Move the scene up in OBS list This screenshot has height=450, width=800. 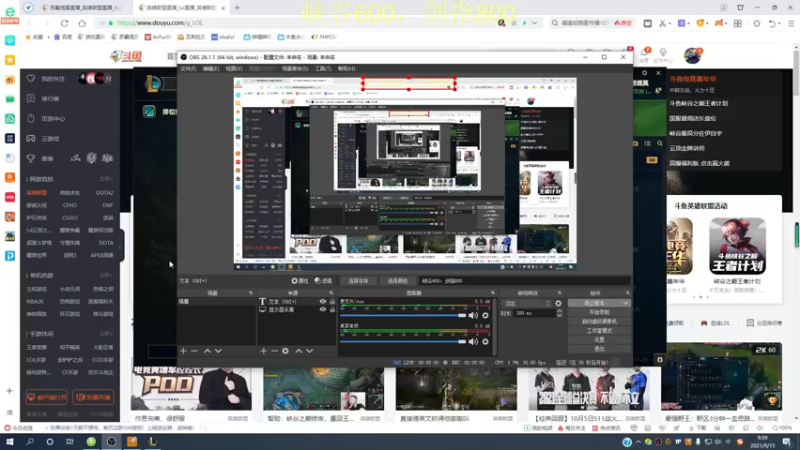coord(207,351)
